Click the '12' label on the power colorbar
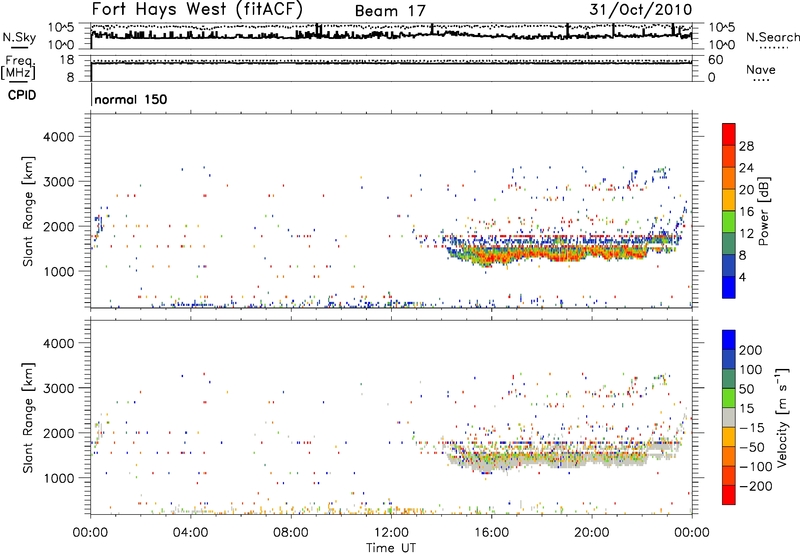The width and height of the screenshot is (800, 554). click(746, 234)
